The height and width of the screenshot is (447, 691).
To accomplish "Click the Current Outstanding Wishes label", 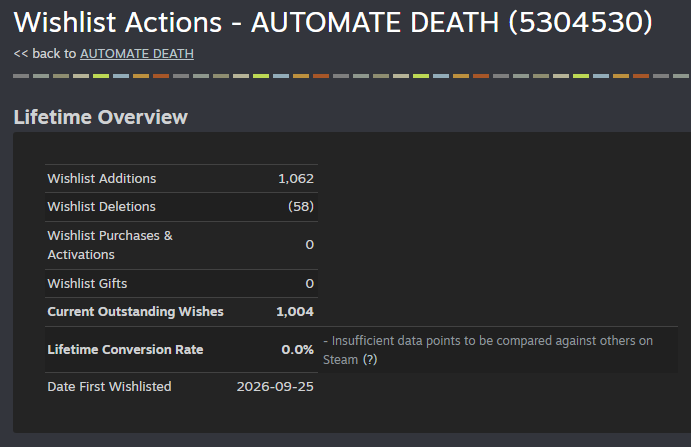I will tap(135, 312).
